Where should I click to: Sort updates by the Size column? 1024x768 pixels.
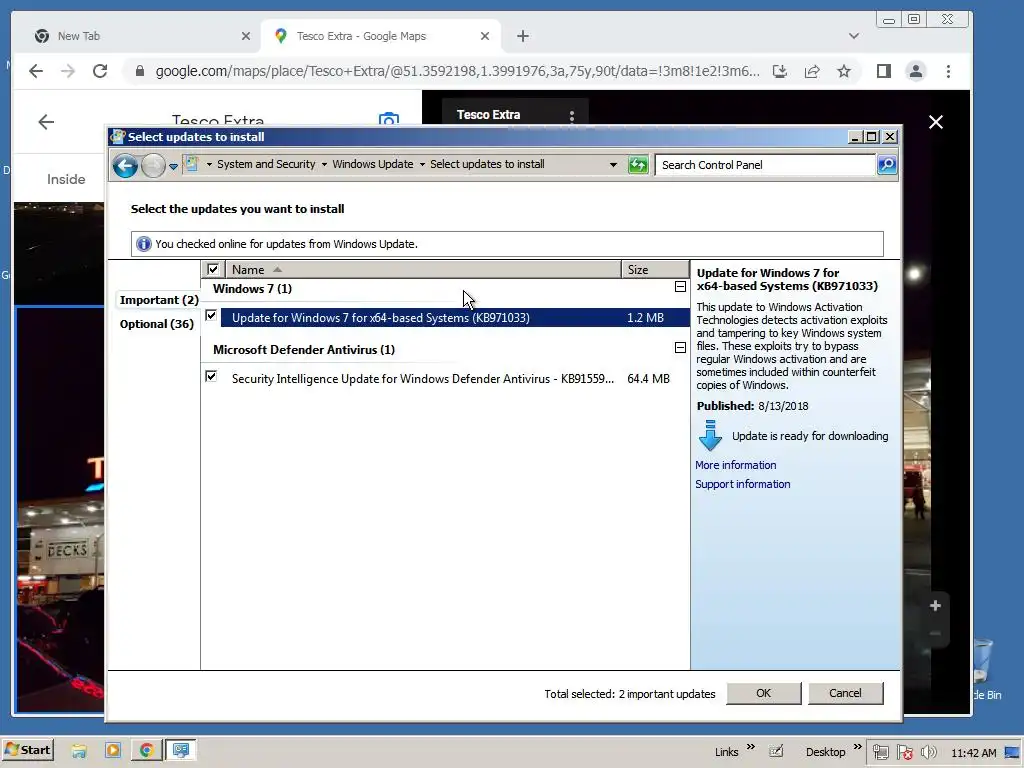[654, 269]
